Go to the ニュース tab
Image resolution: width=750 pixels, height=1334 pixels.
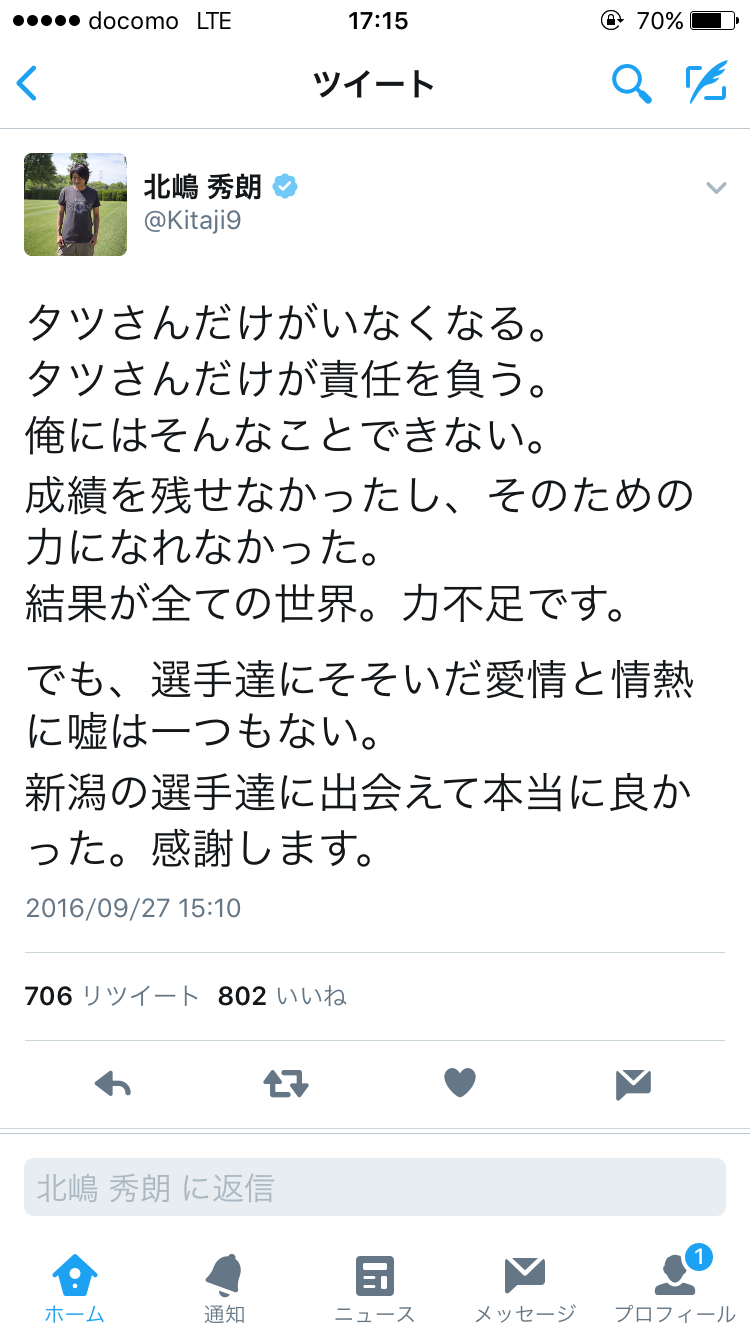[x=375, y=1288]
